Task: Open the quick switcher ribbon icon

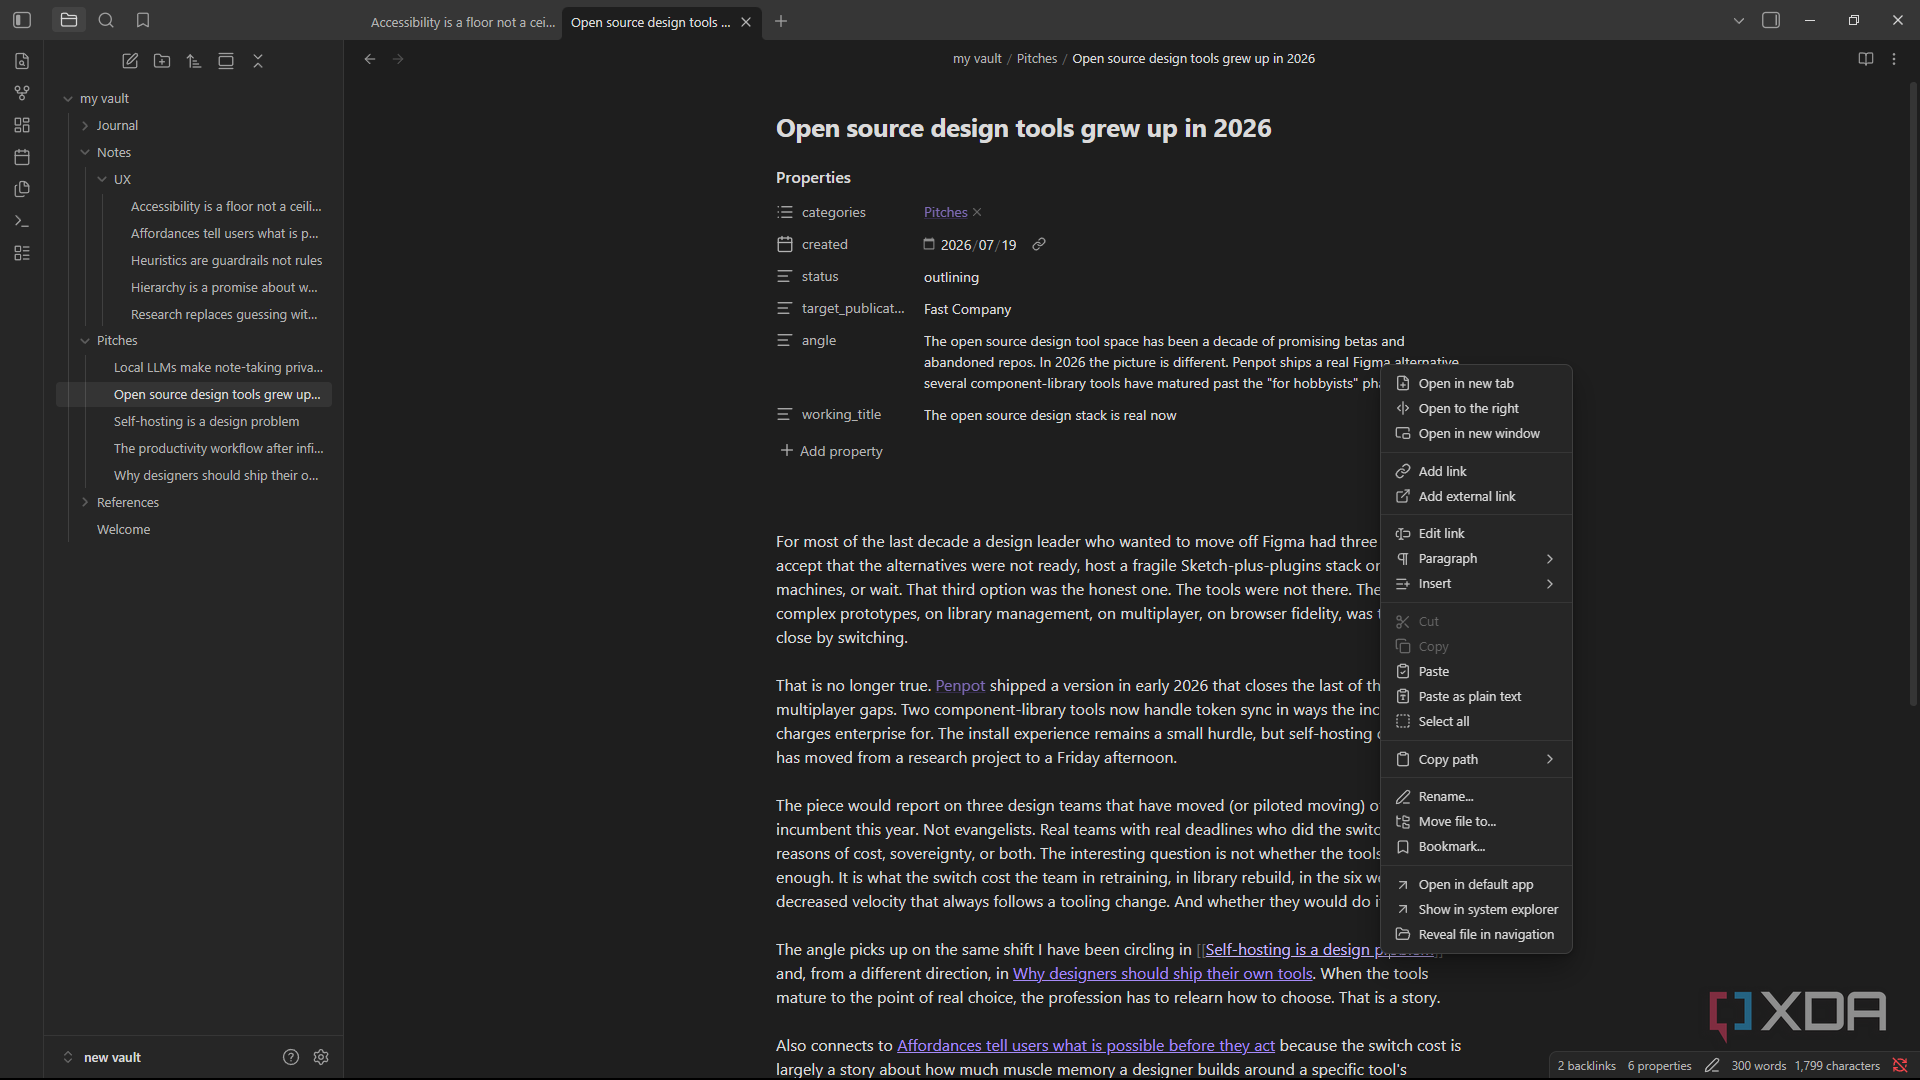Action: click(x=22, y=61)
